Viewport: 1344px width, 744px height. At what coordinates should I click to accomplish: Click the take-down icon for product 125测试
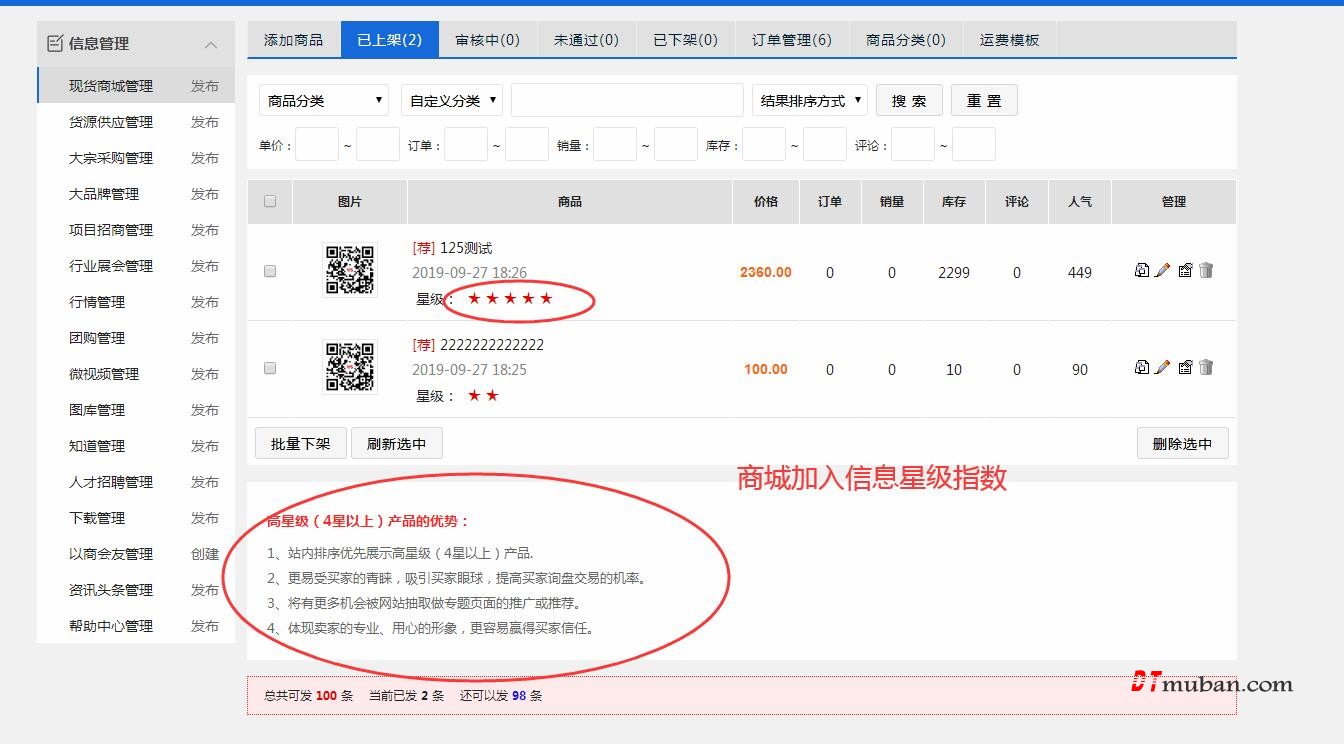click(x=1185, y=270)
